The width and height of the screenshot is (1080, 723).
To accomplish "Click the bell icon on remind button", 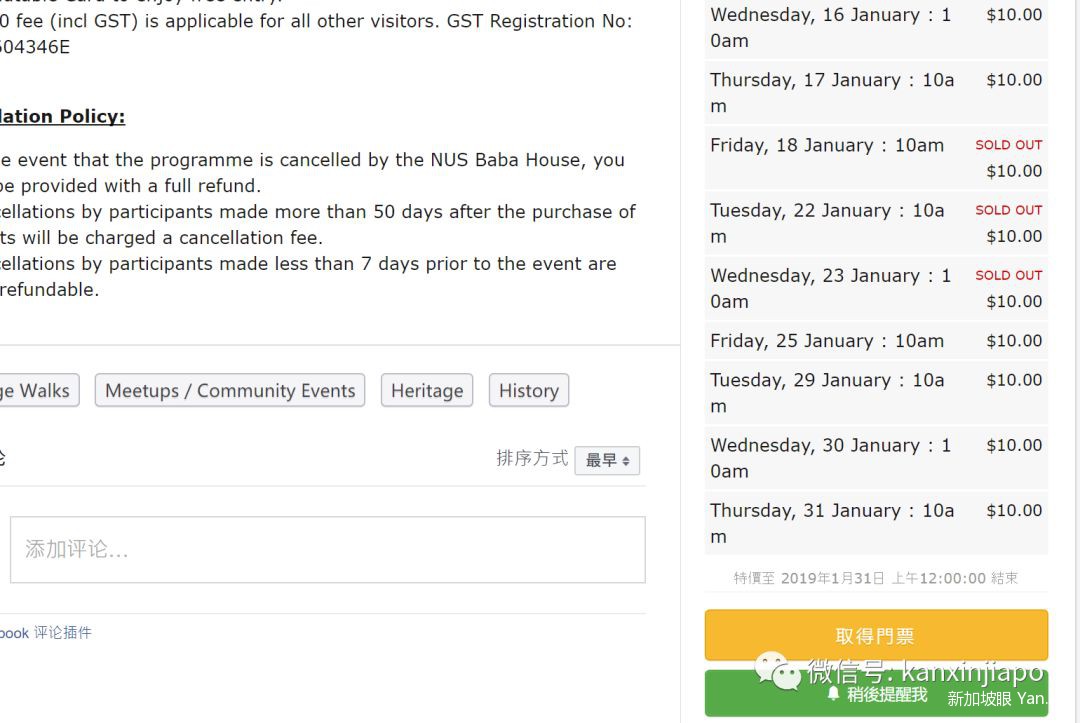I will pyautogui.click(x=833, y=693).
